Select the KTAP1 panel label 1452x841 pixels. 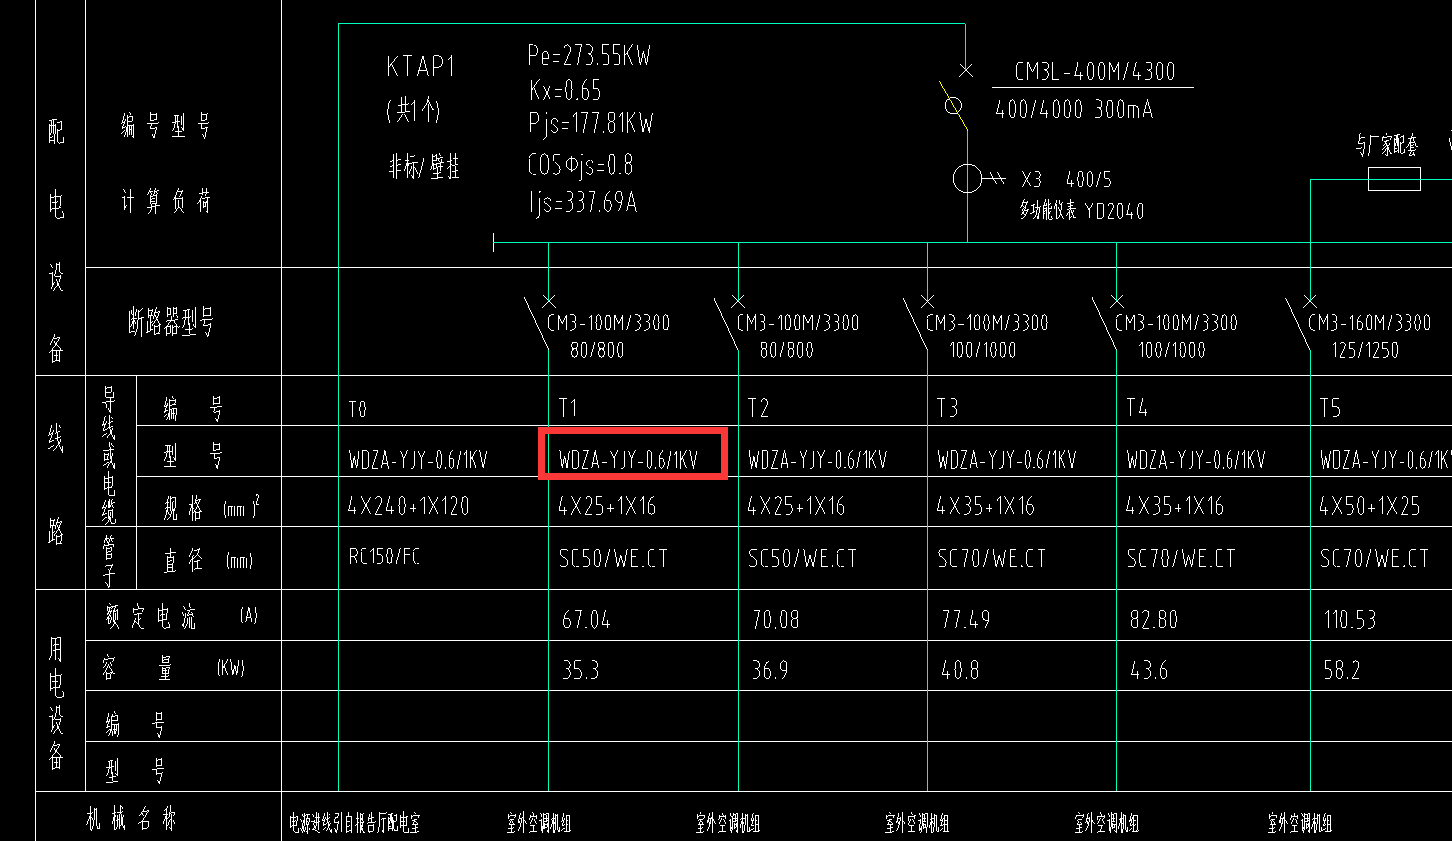tap(421, 67)
